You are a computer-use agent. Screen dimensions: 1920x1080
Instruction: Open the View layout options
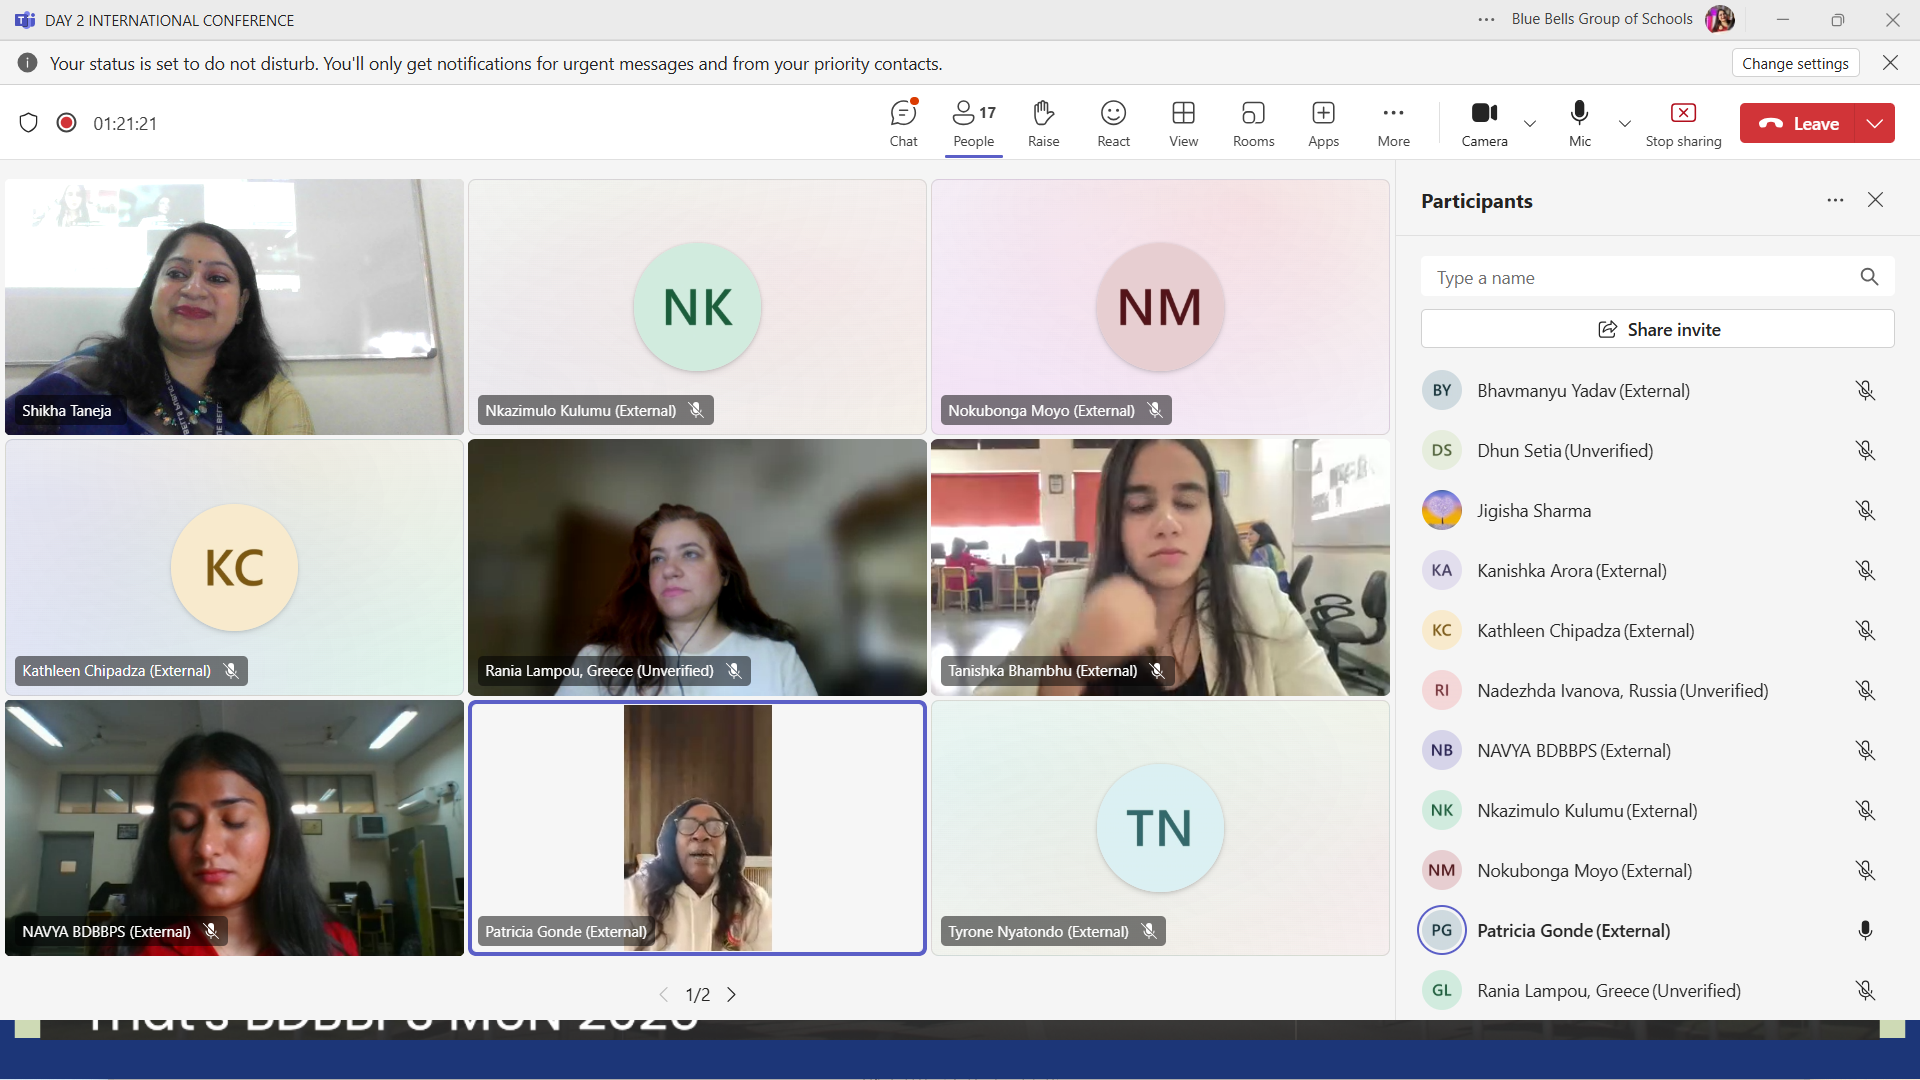point(1183,123)
